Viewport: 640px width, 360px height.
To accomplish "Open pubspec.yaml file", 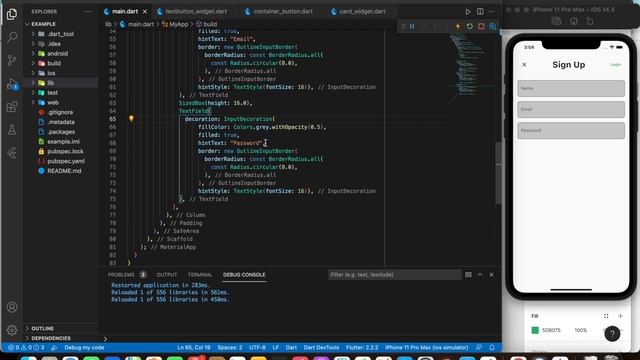I will [65, 161].
